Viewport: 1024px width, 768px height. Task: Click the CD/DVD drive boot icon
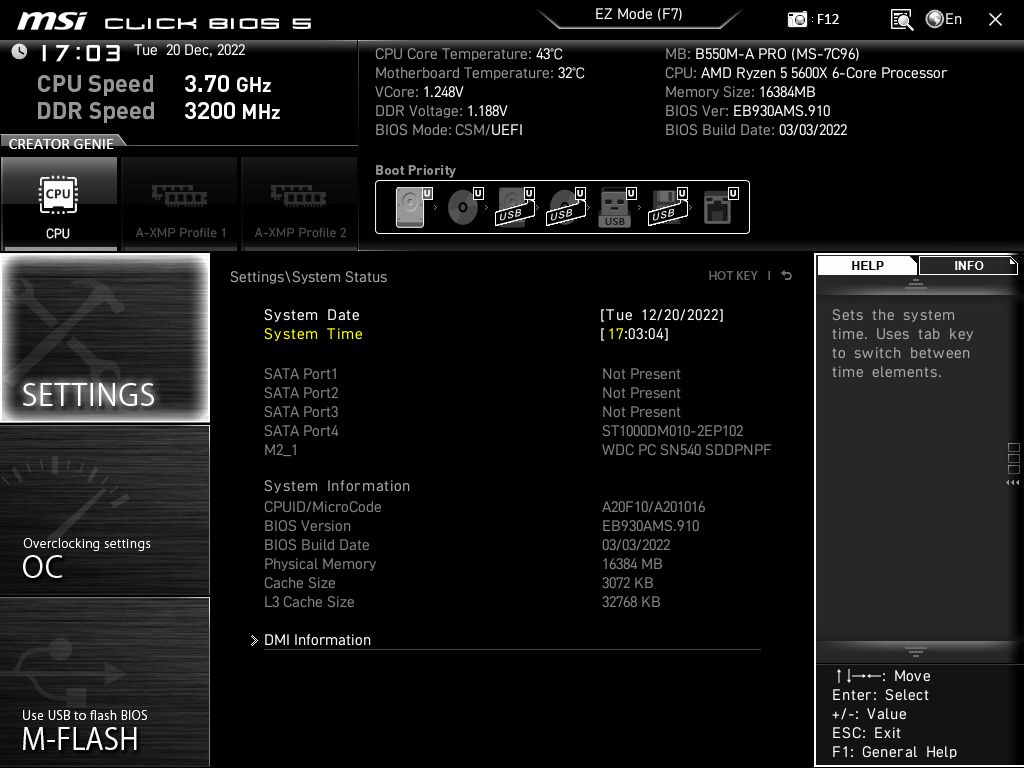tap(463, 207)
